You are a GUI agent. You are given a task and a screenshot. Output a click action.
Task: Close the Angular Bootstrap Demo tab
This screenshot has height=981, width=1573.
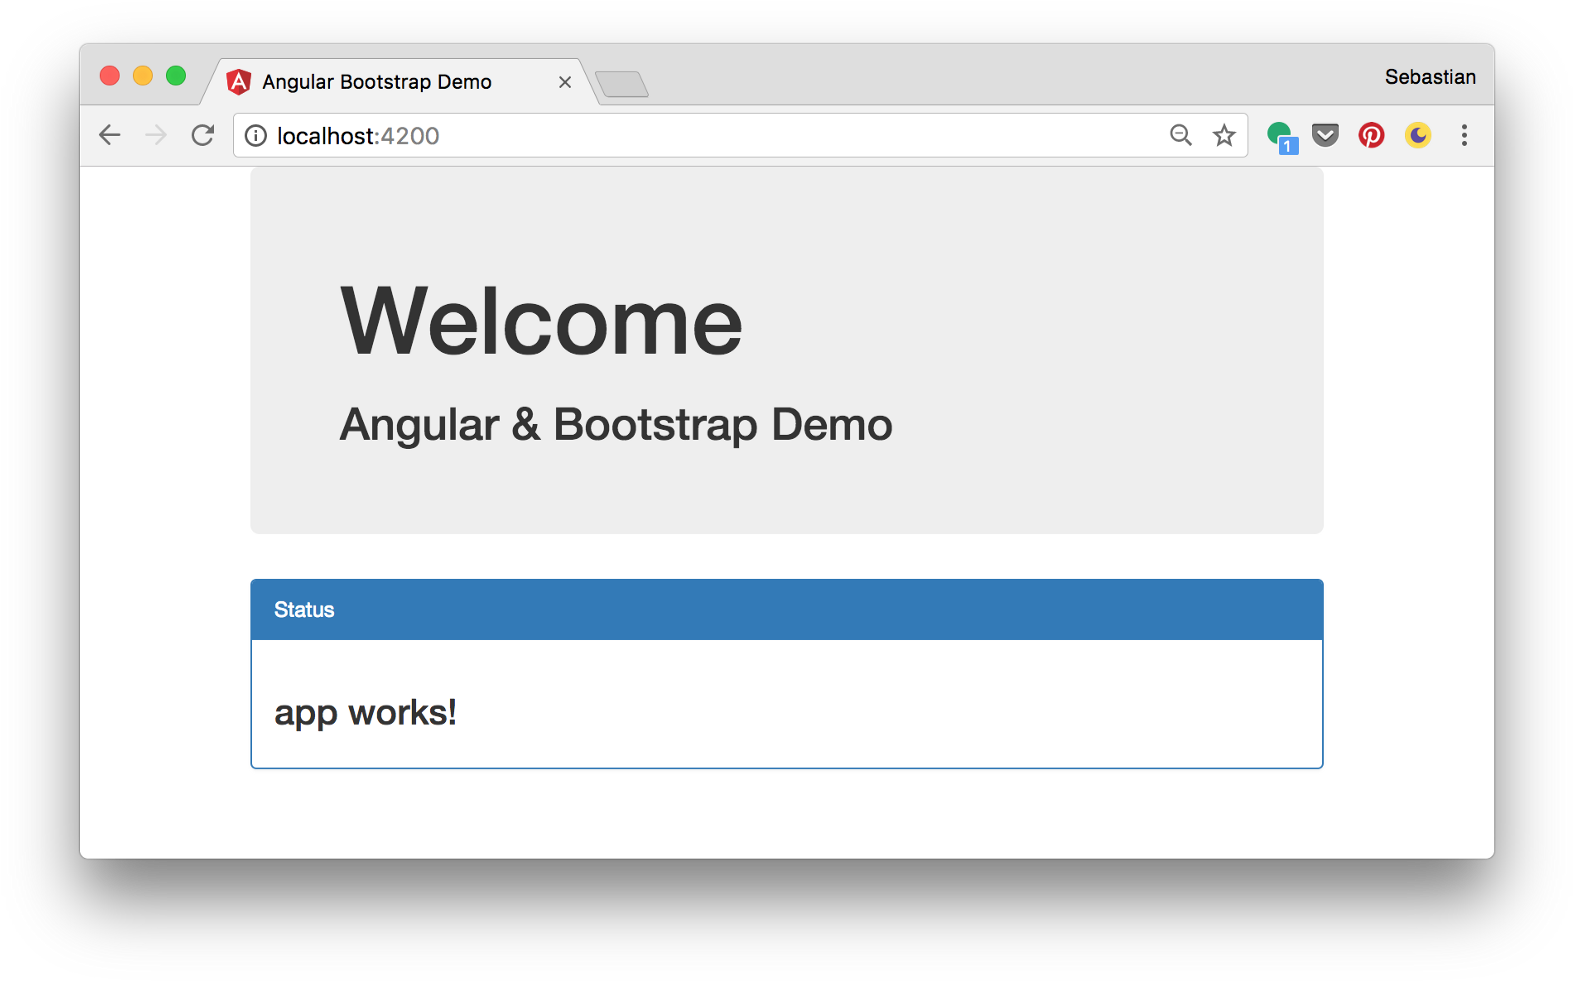565,82
